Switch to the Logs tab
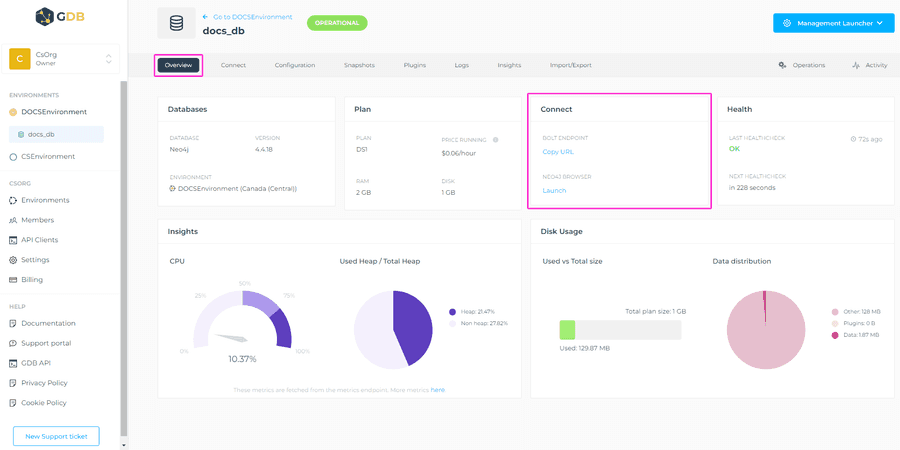The image size is (900, 450). [461, 65]
